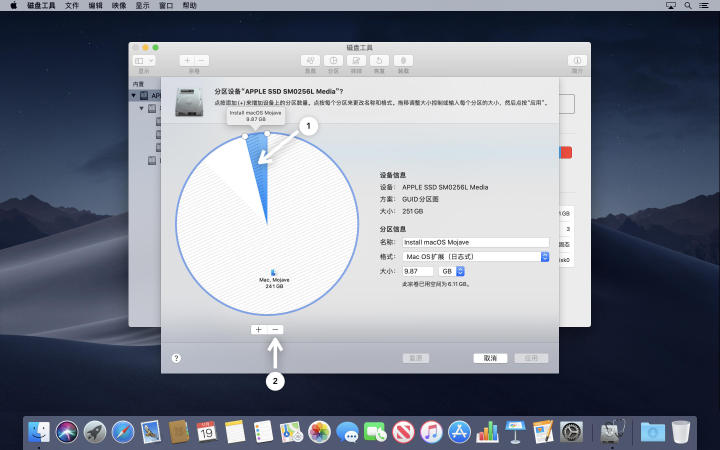Open Safari from the Dock
The image size is (720, 450).
click(x=123, y=432)
